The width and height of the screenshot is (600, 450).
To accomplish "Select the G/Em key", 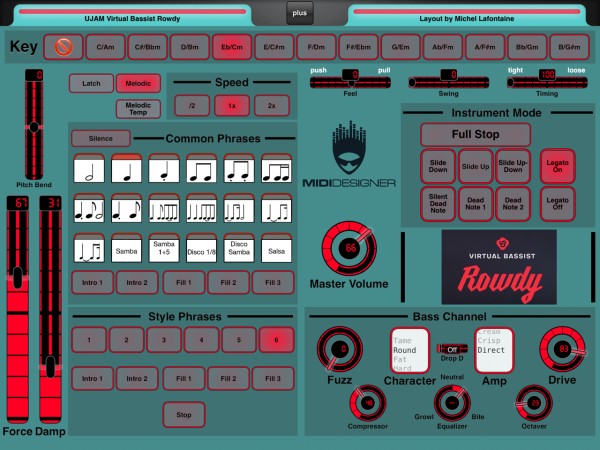I will pos(400,47).
